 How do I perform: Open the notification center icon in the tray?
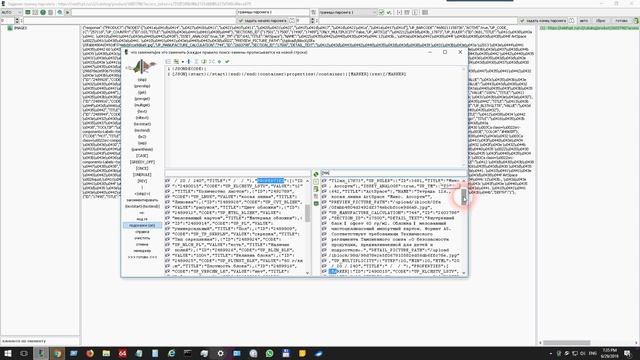[627, 353]
